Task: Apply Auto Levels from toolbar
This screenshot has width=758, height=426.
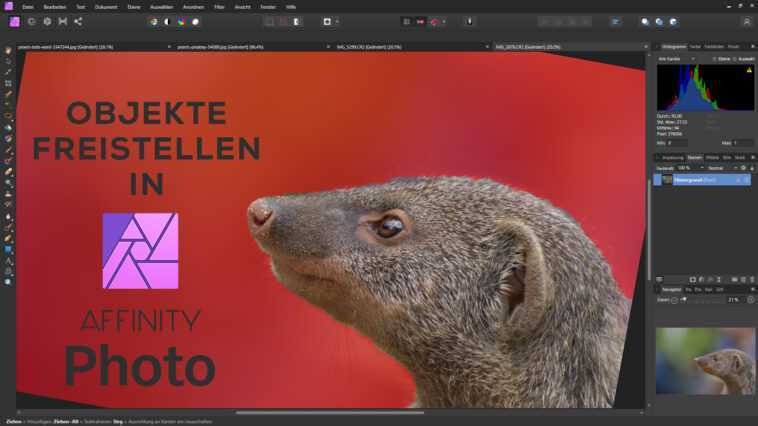Action: [153, 22]
